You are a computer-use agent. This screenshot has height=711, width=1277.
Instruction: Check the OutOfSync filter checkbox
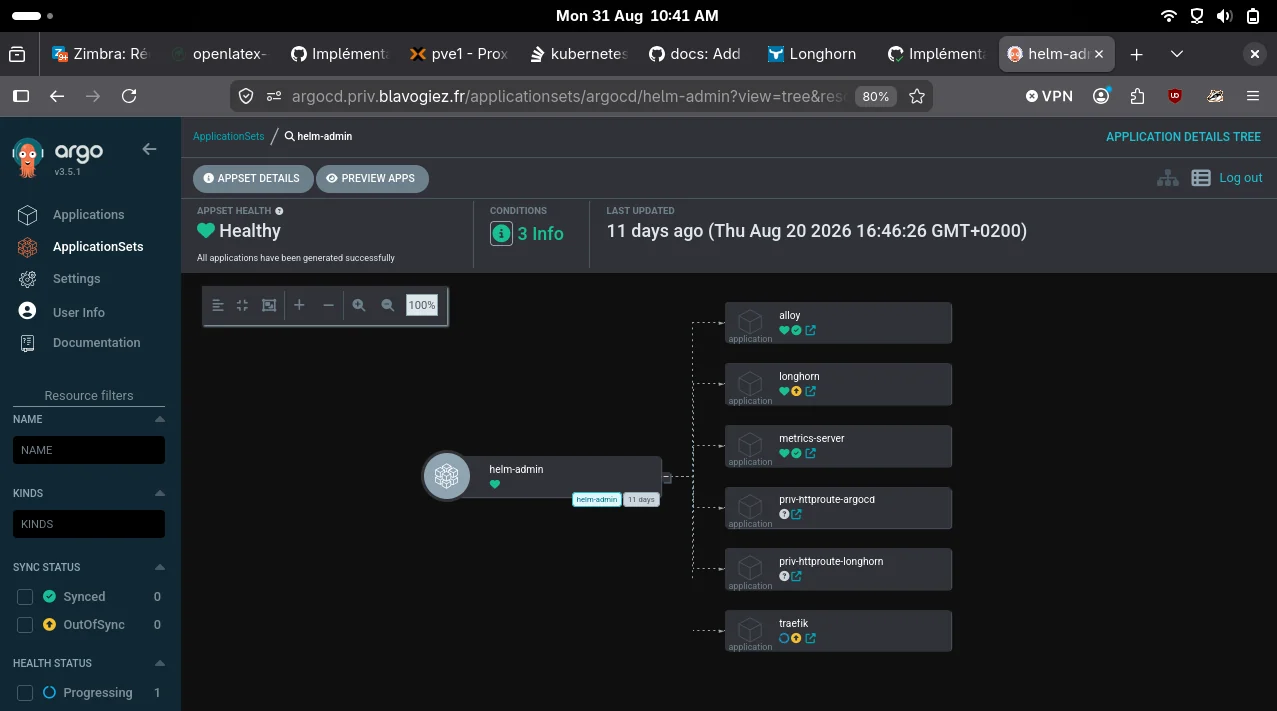point(25,625)
